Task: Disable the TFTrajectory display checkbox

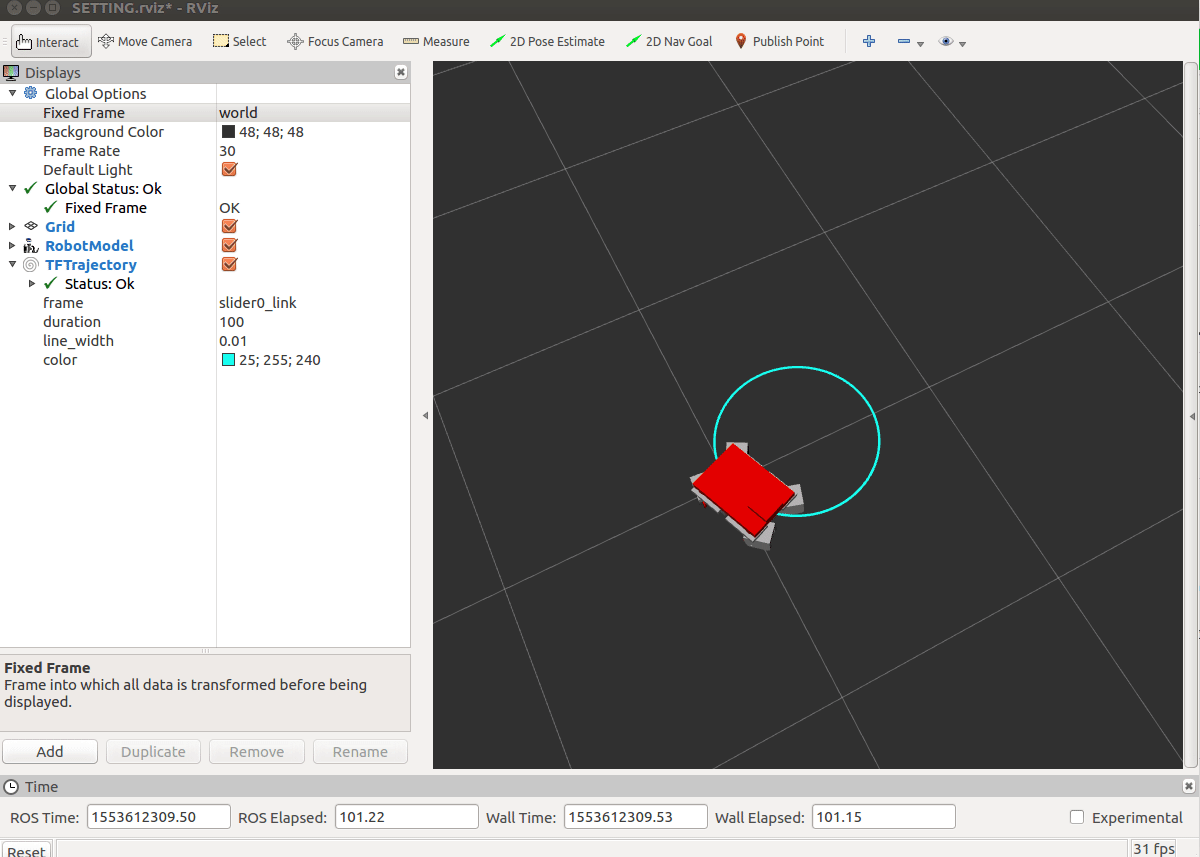Action: point(229,264)
